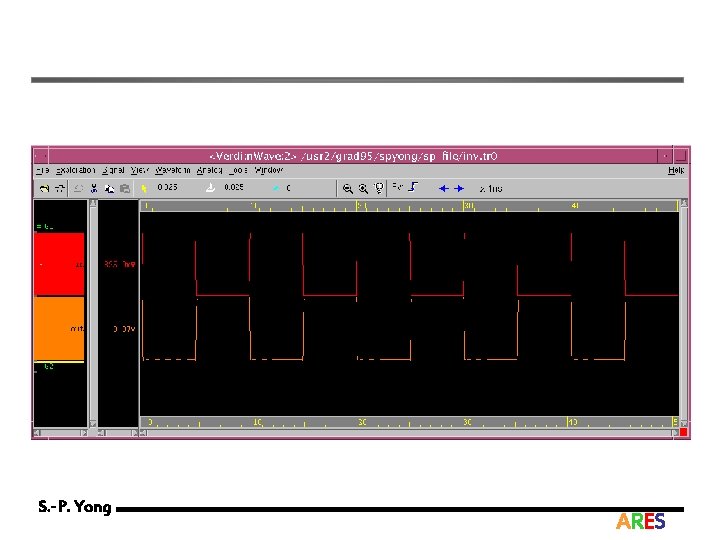
Task: Go to previous edge with left arrow
Action: (444, 188)
